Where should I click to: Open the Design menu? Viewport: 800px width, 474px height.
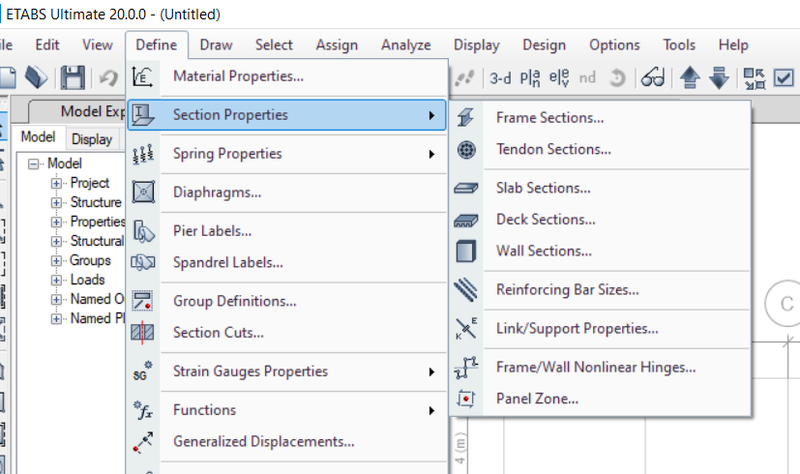pos(544,45)
